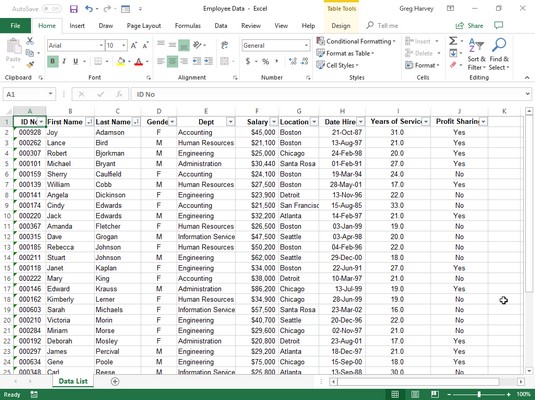
Task: Click the Redo arrow icon
Action: point(107,9)
